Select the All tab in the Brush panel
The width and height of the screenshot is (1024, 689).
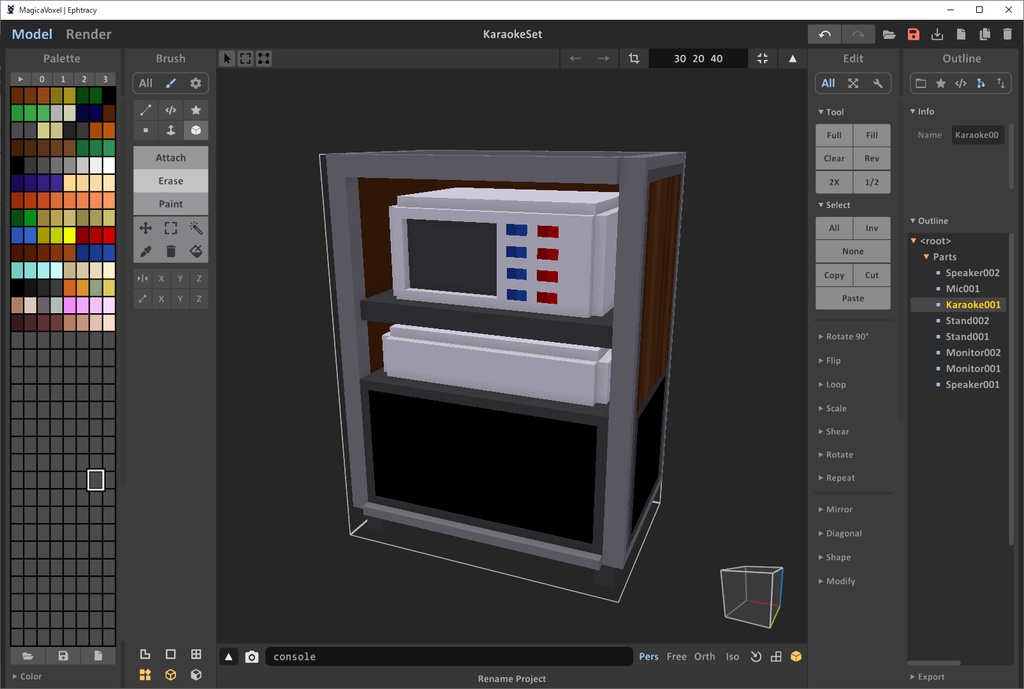tap(146, 83)
